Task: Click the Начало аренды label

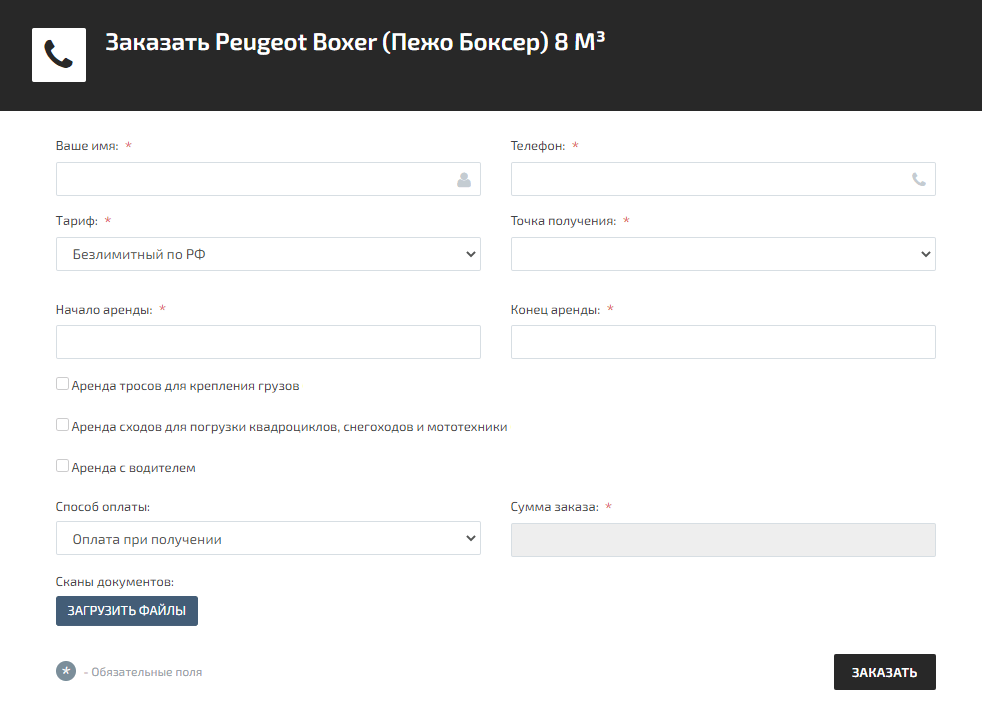Action: click(x=104, y=310)
